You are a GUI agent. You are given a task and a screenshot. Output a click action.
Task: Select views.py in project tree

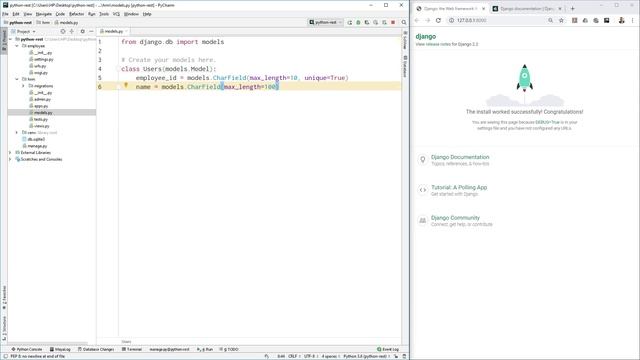[x=41, y=126]
